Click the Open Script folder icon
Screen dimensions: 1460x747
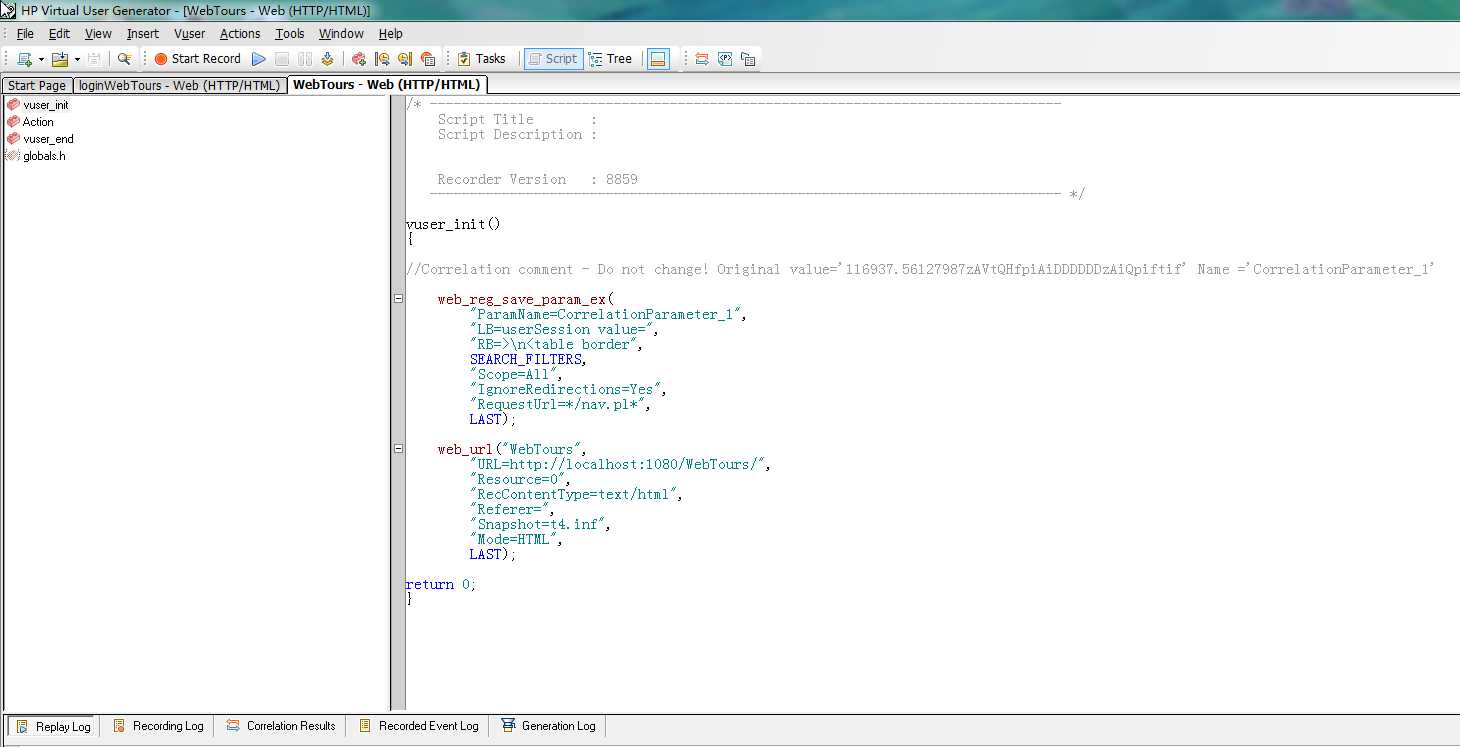coord(59,59)
